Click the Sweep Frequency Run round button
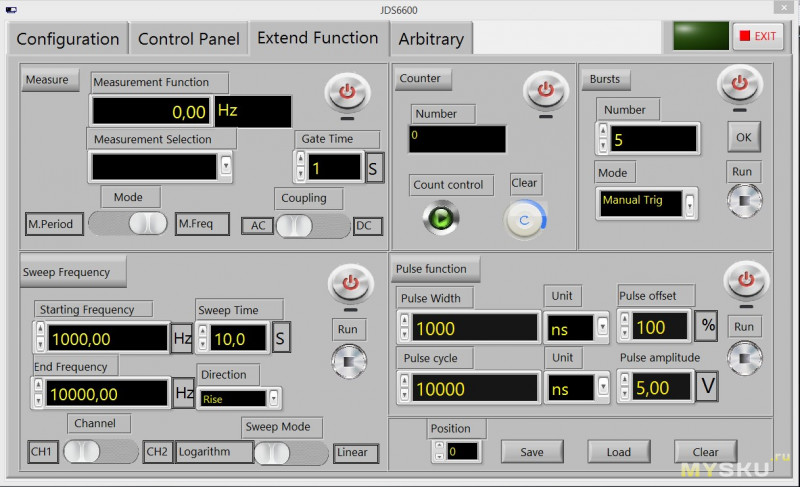The width and height of the screenshot is (800, 487). (x=349, y=361)
